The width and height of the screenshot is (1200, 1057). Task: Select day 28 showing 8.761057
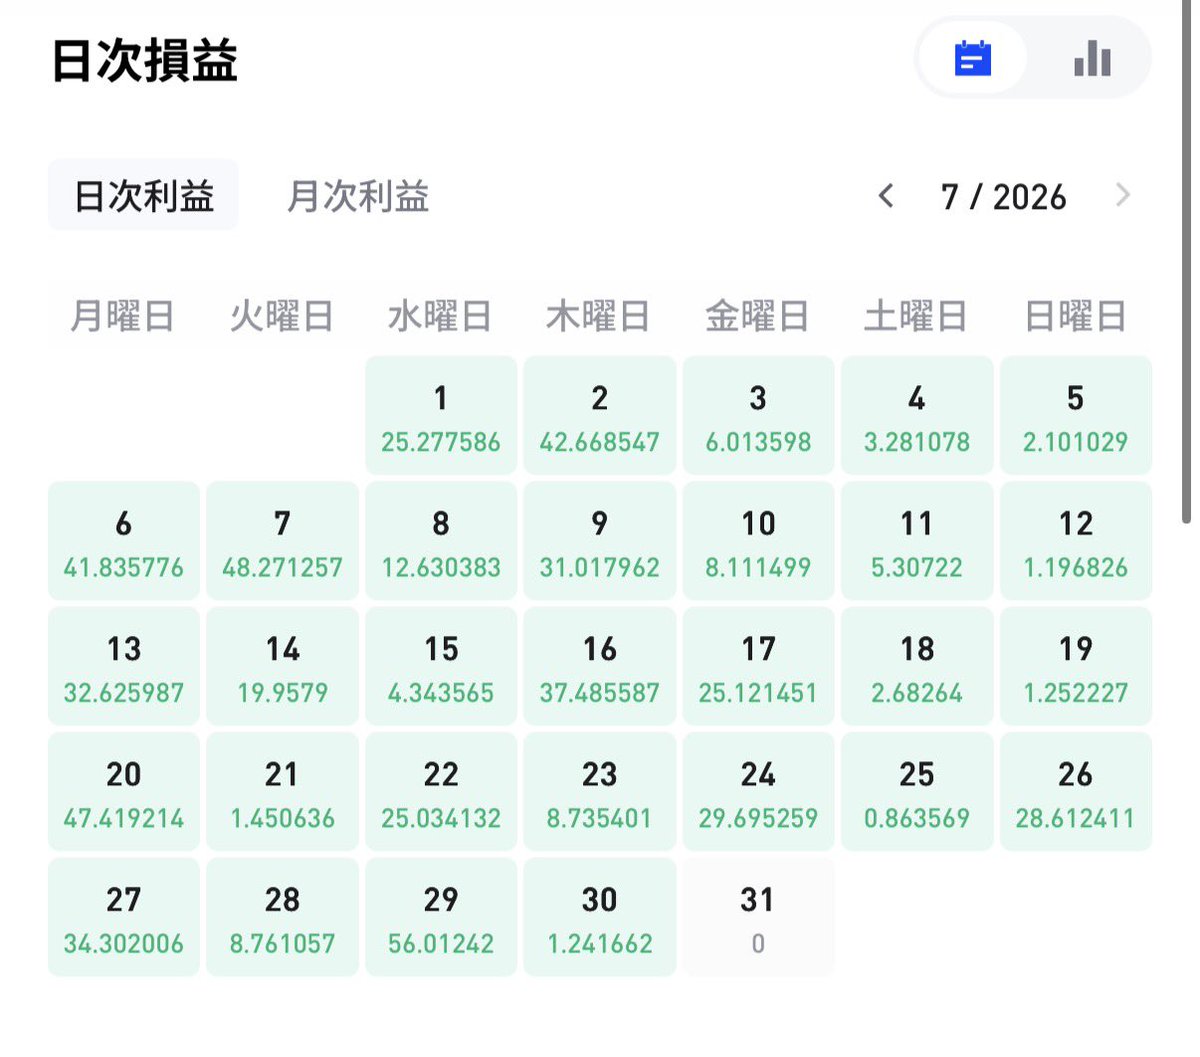(282, 917)
